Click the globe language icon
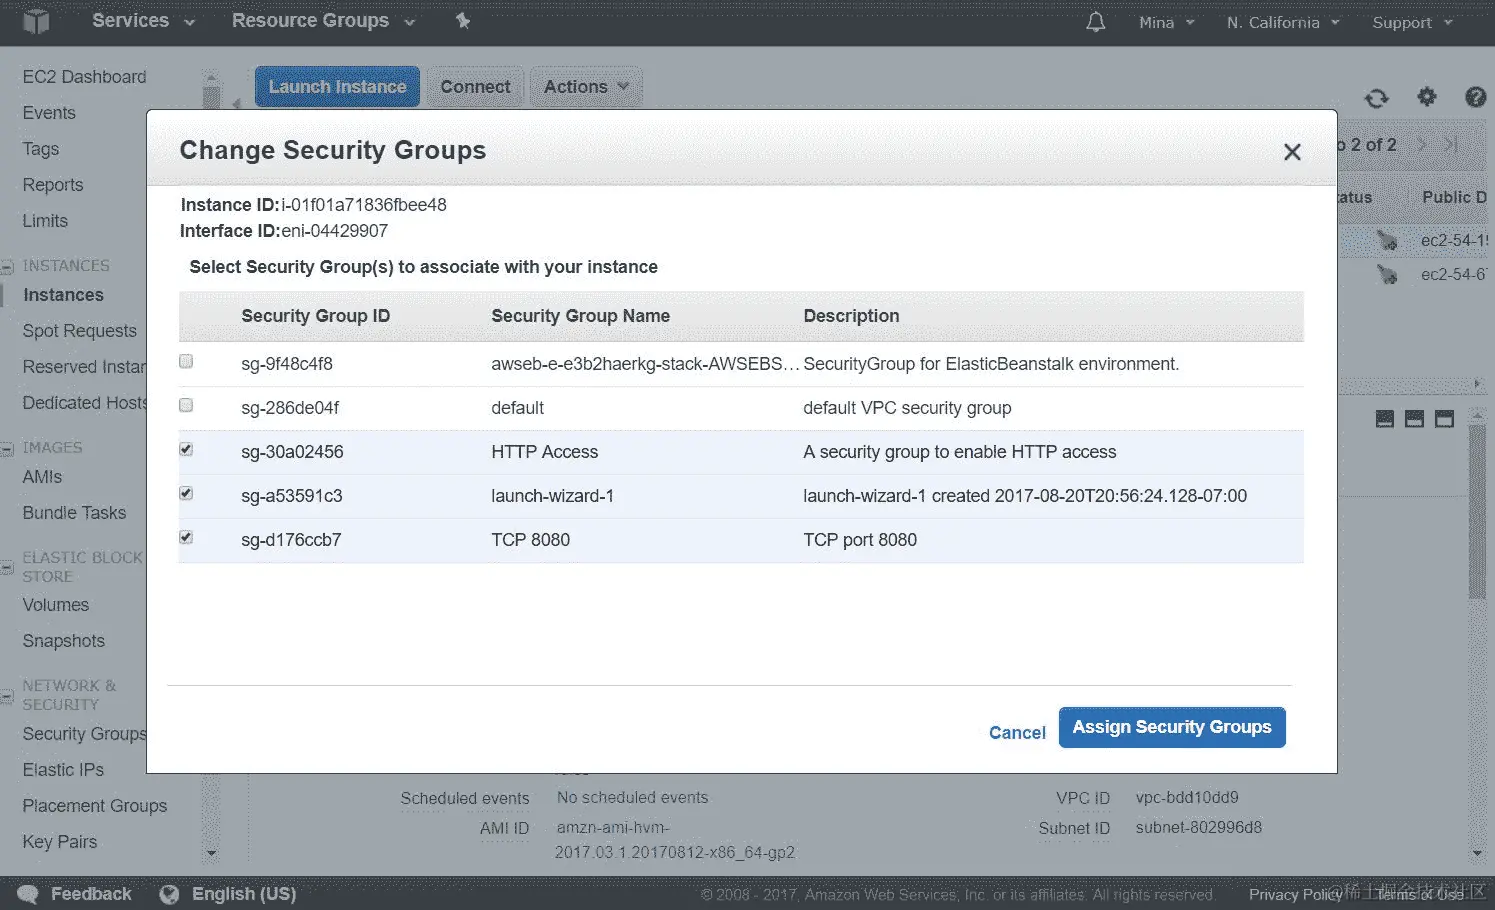1495x910 pixels. pos(169,894)
